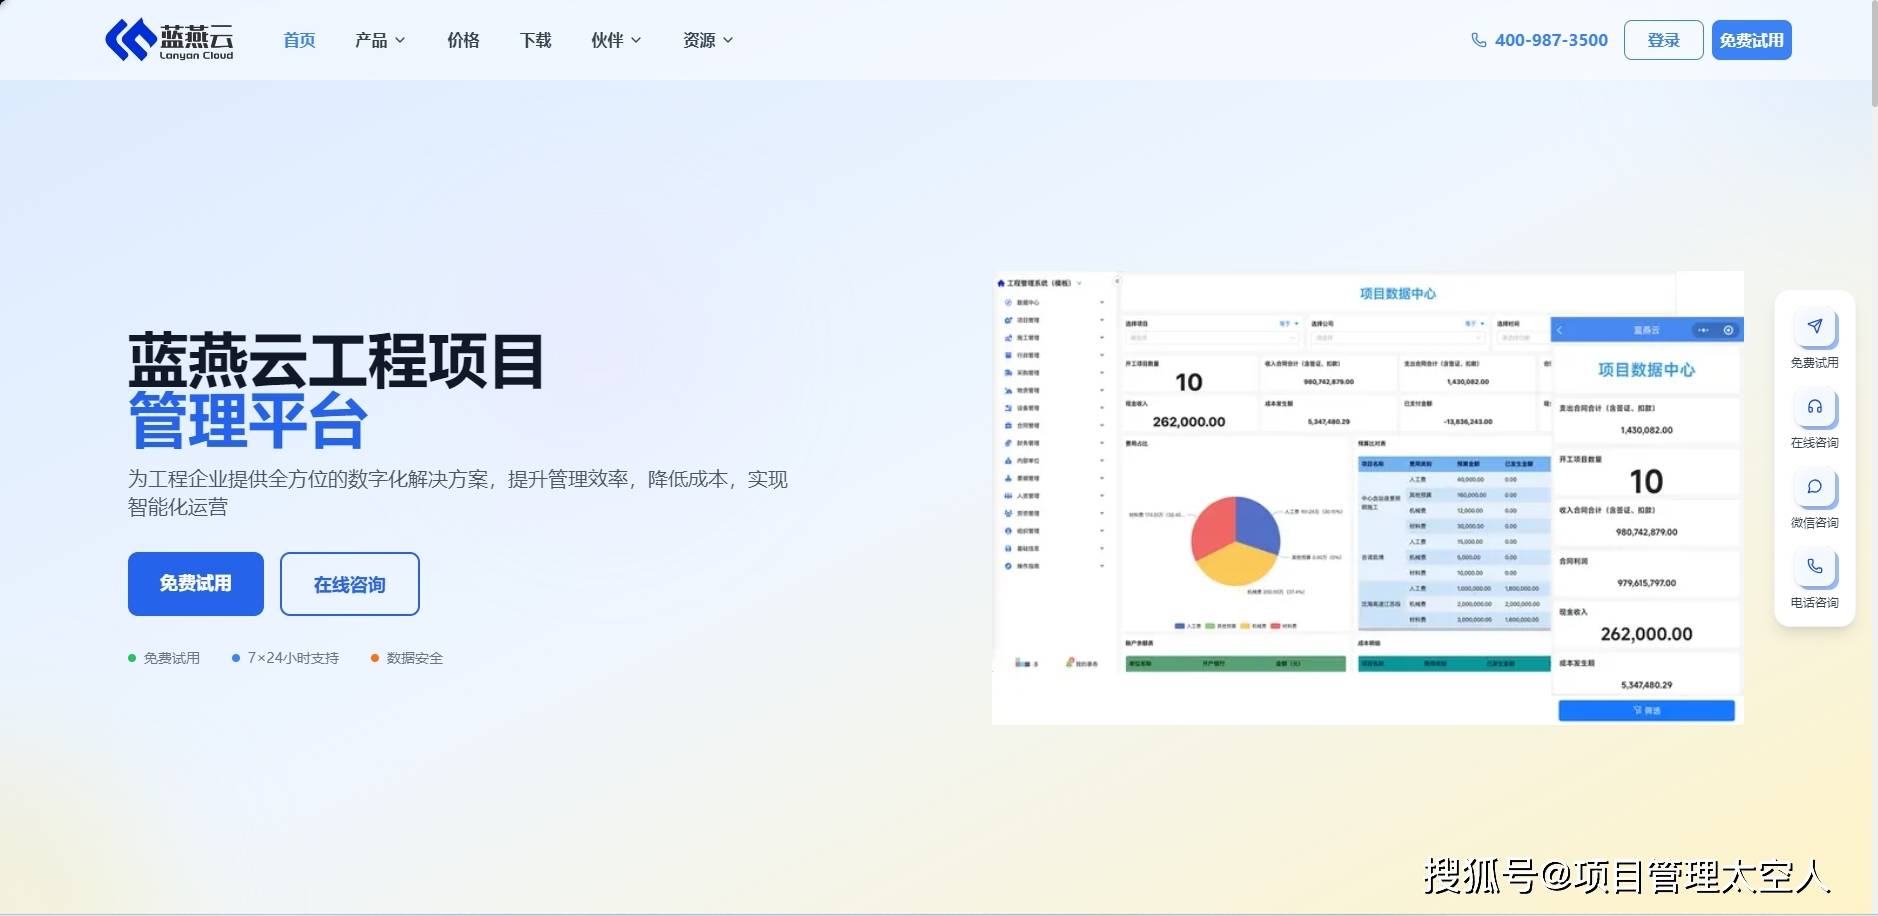Click the Lanyan Cloud logo
1878x916 pixels.
tap(169, 40)
